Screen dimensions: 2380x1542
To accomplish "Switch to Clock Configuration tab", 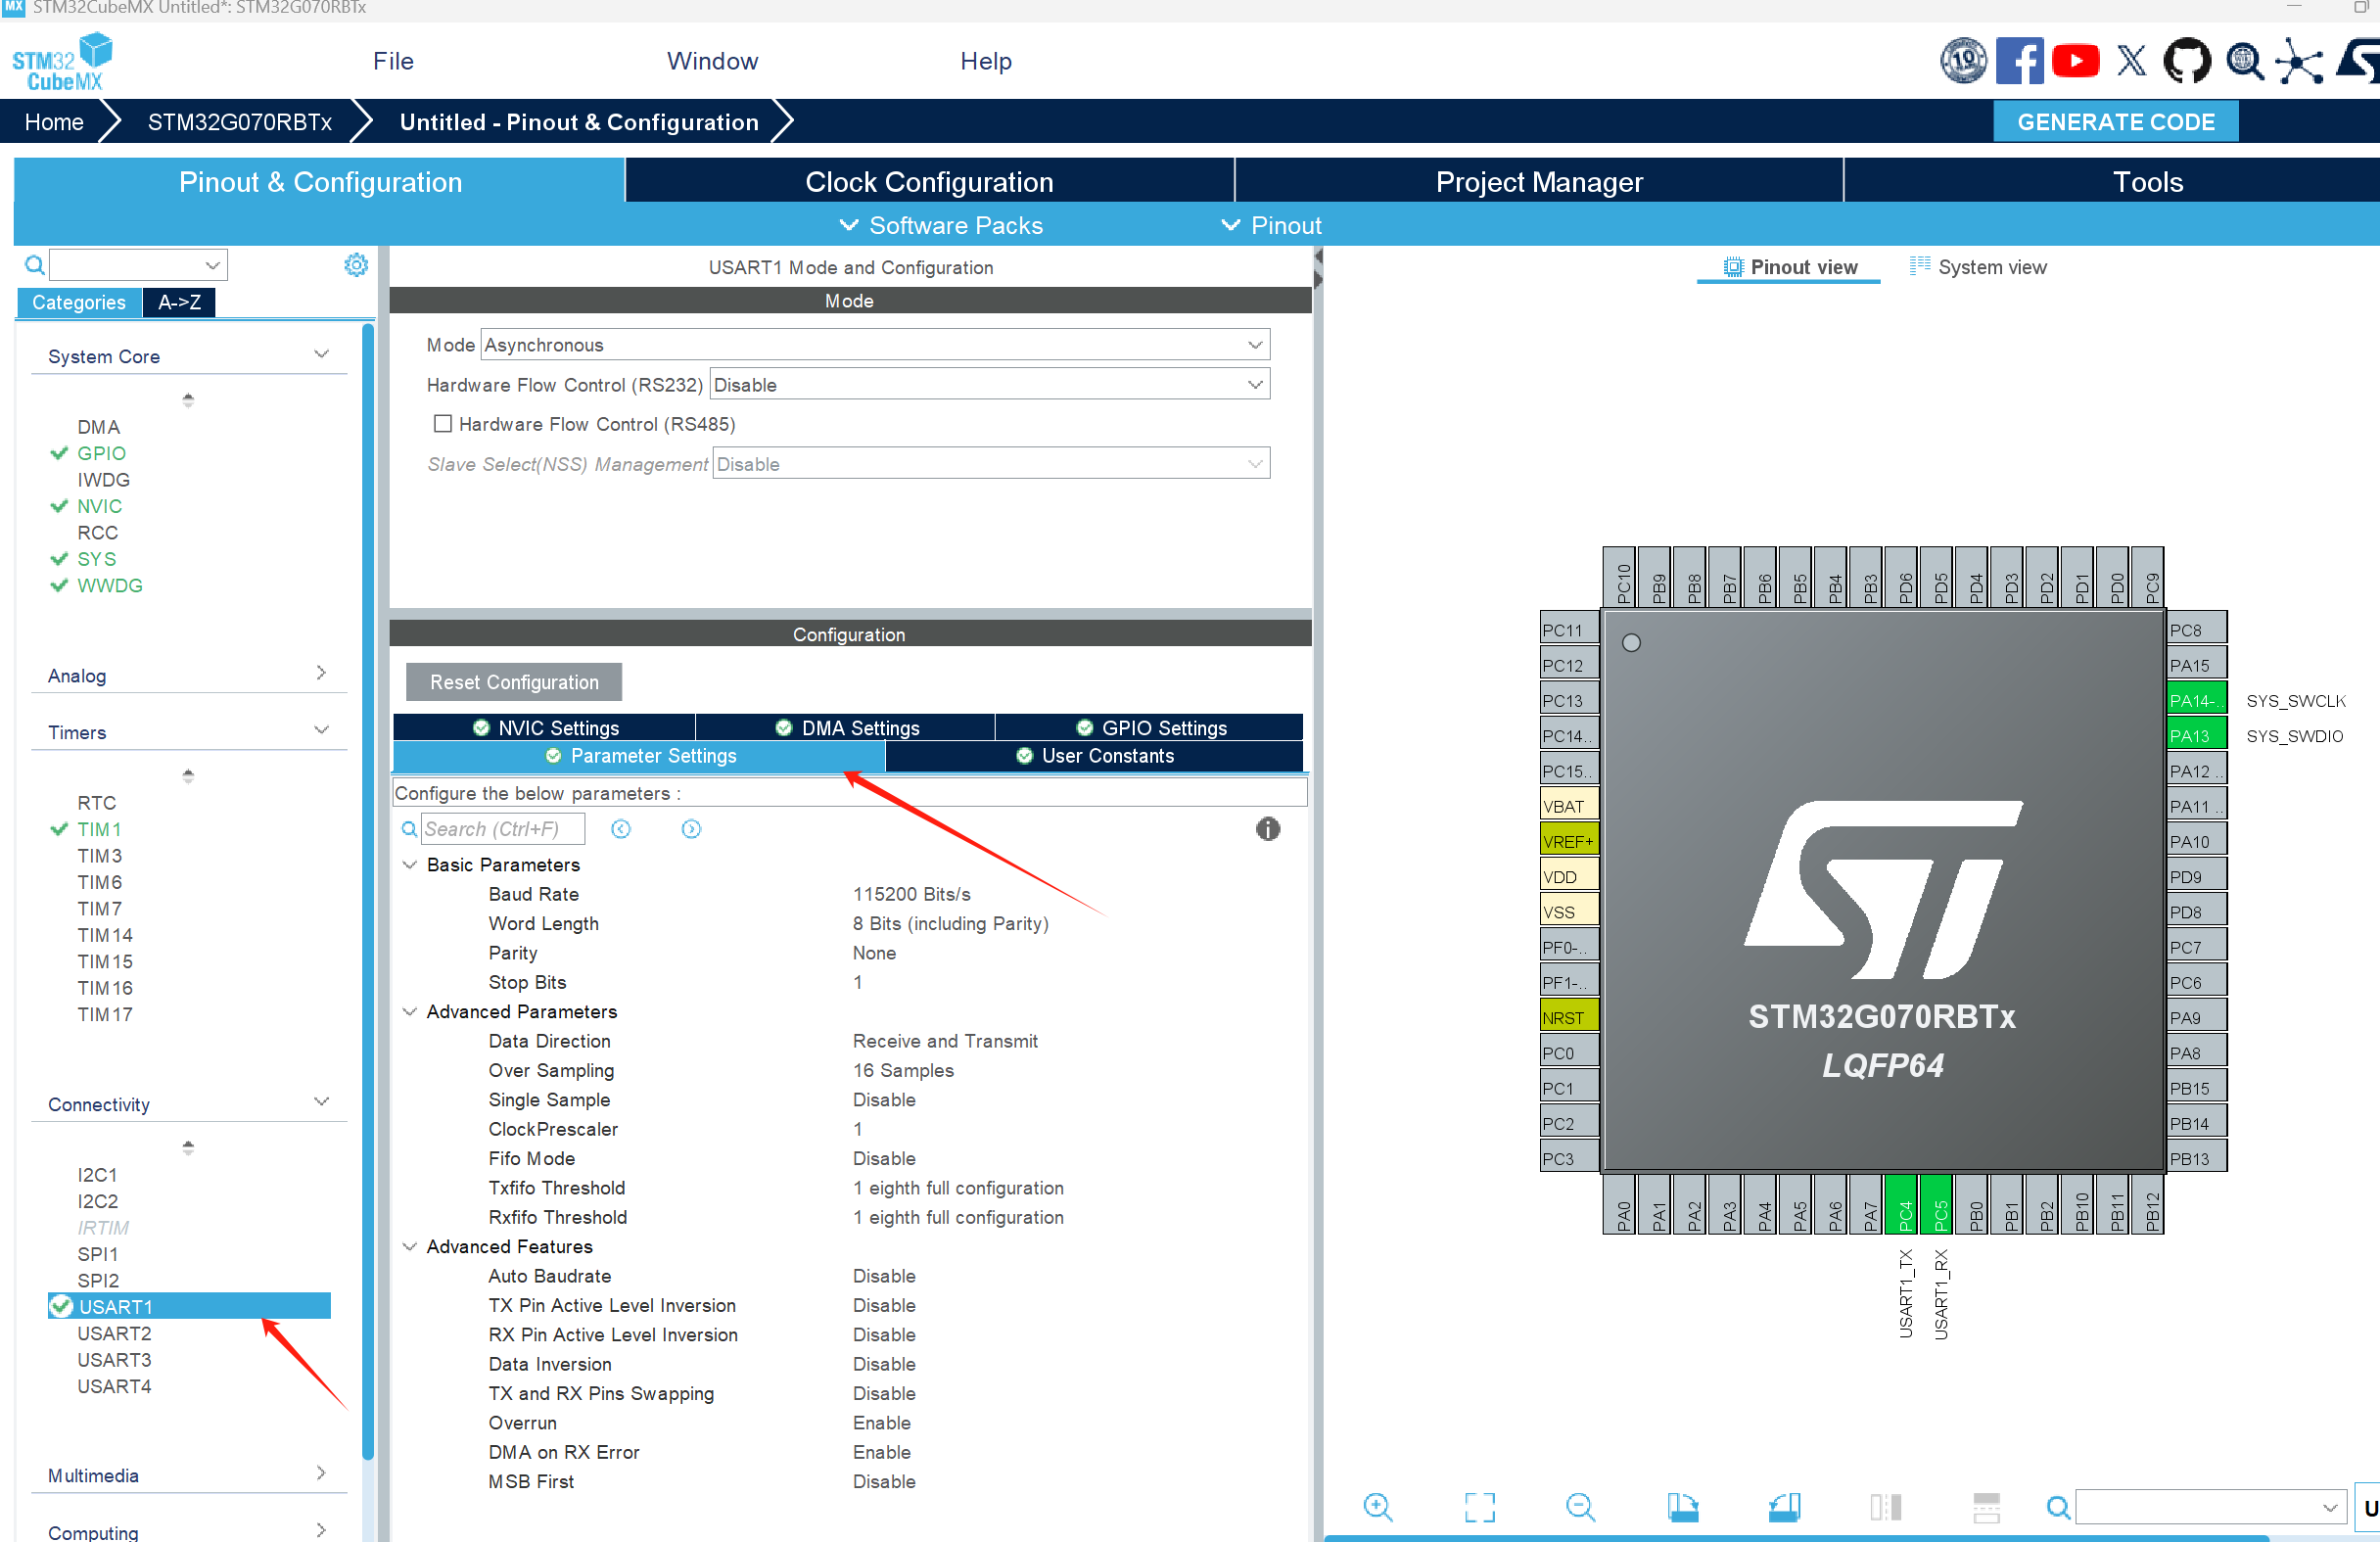I will coord(929,182).
